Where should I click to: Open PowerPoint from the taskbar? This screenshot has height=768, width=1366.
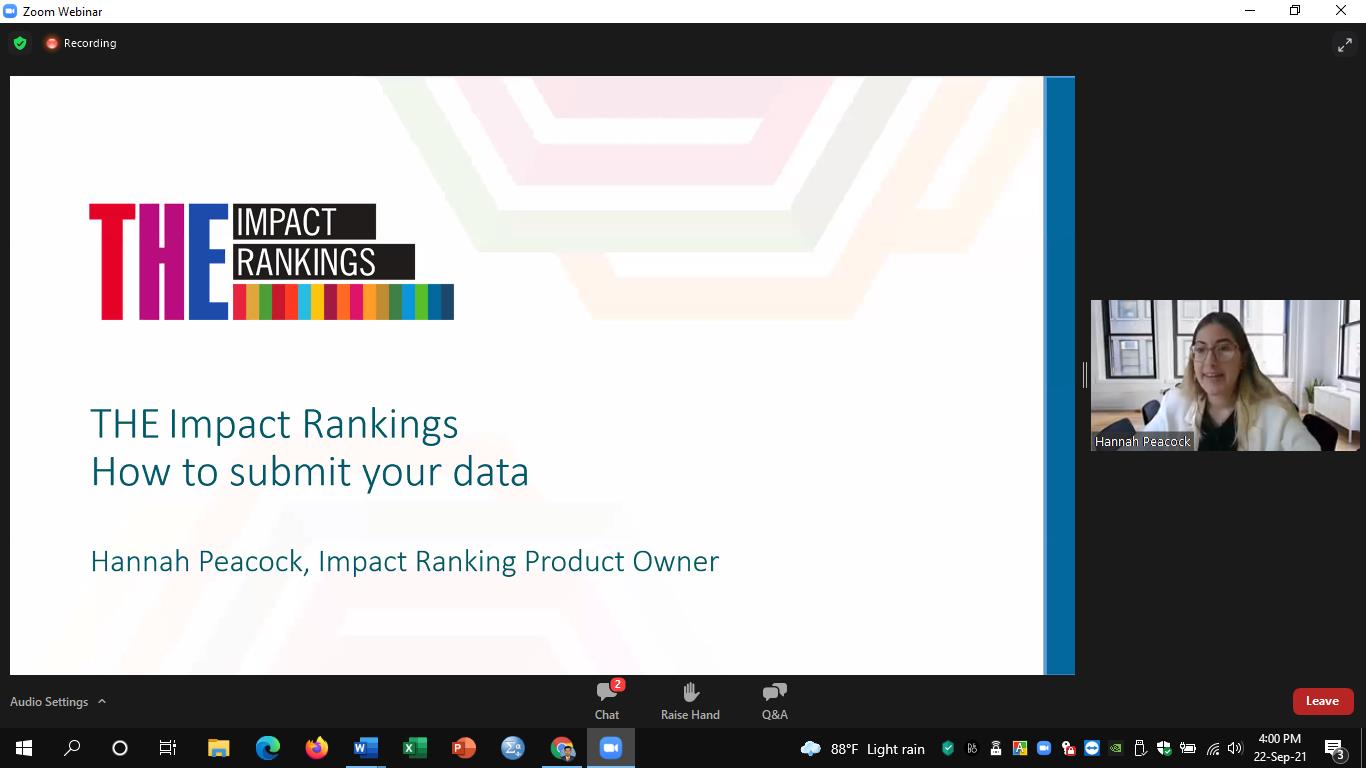tap(463, 748)
